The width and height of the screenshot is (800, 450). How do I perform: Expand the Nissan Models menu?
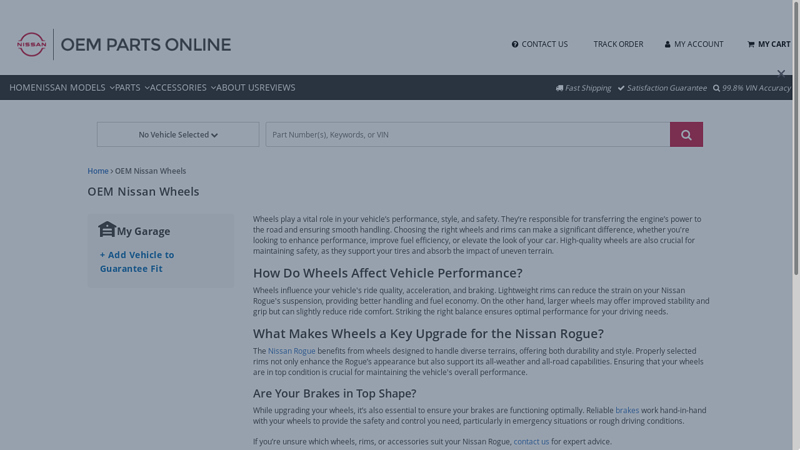point(76,88)
